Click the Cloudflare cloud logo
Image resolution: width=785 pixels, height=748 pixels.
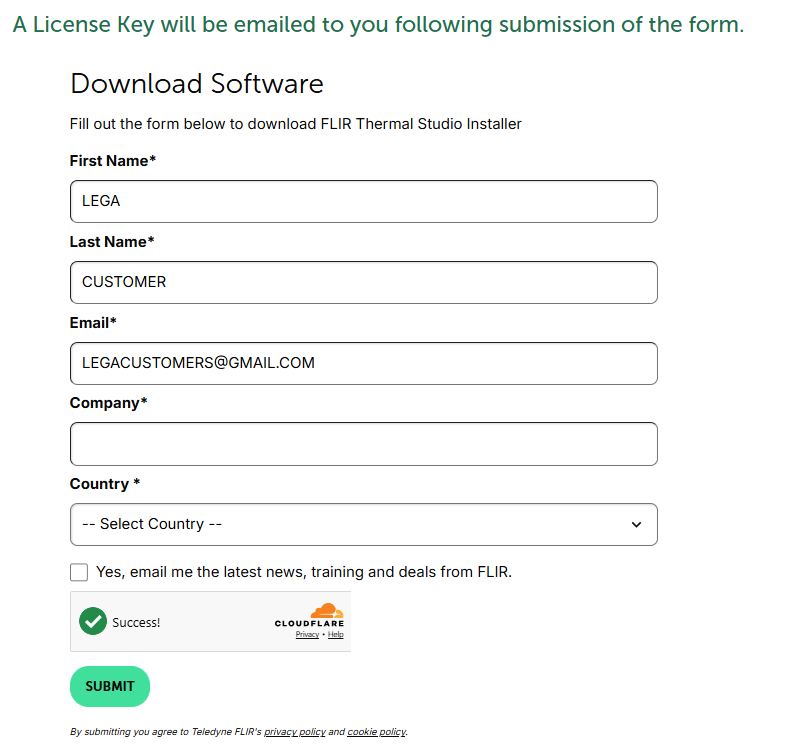[x=325, y=611]
